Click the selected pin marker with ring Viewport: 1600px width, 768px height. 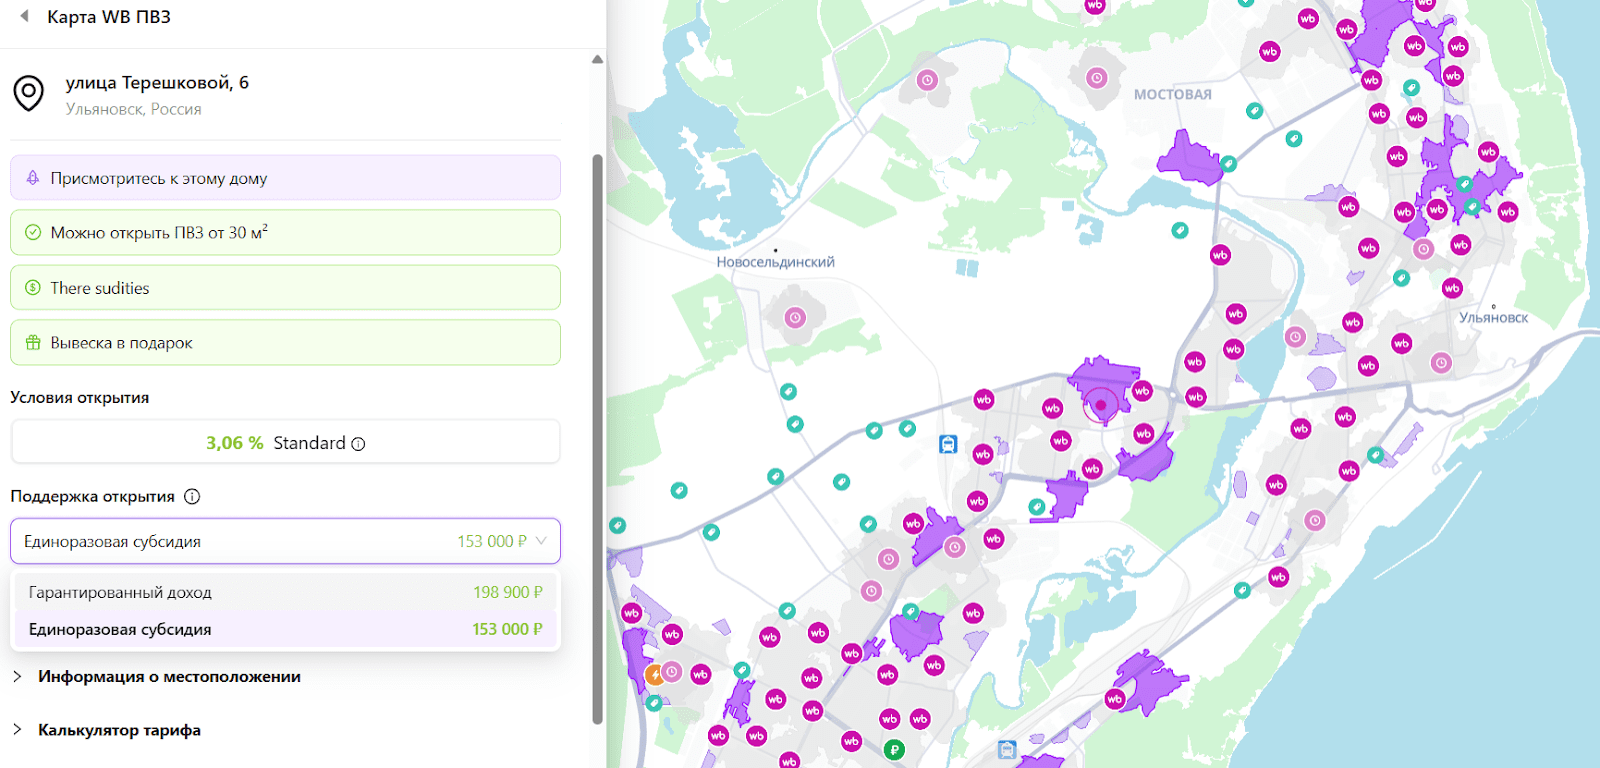(1101, 405)
